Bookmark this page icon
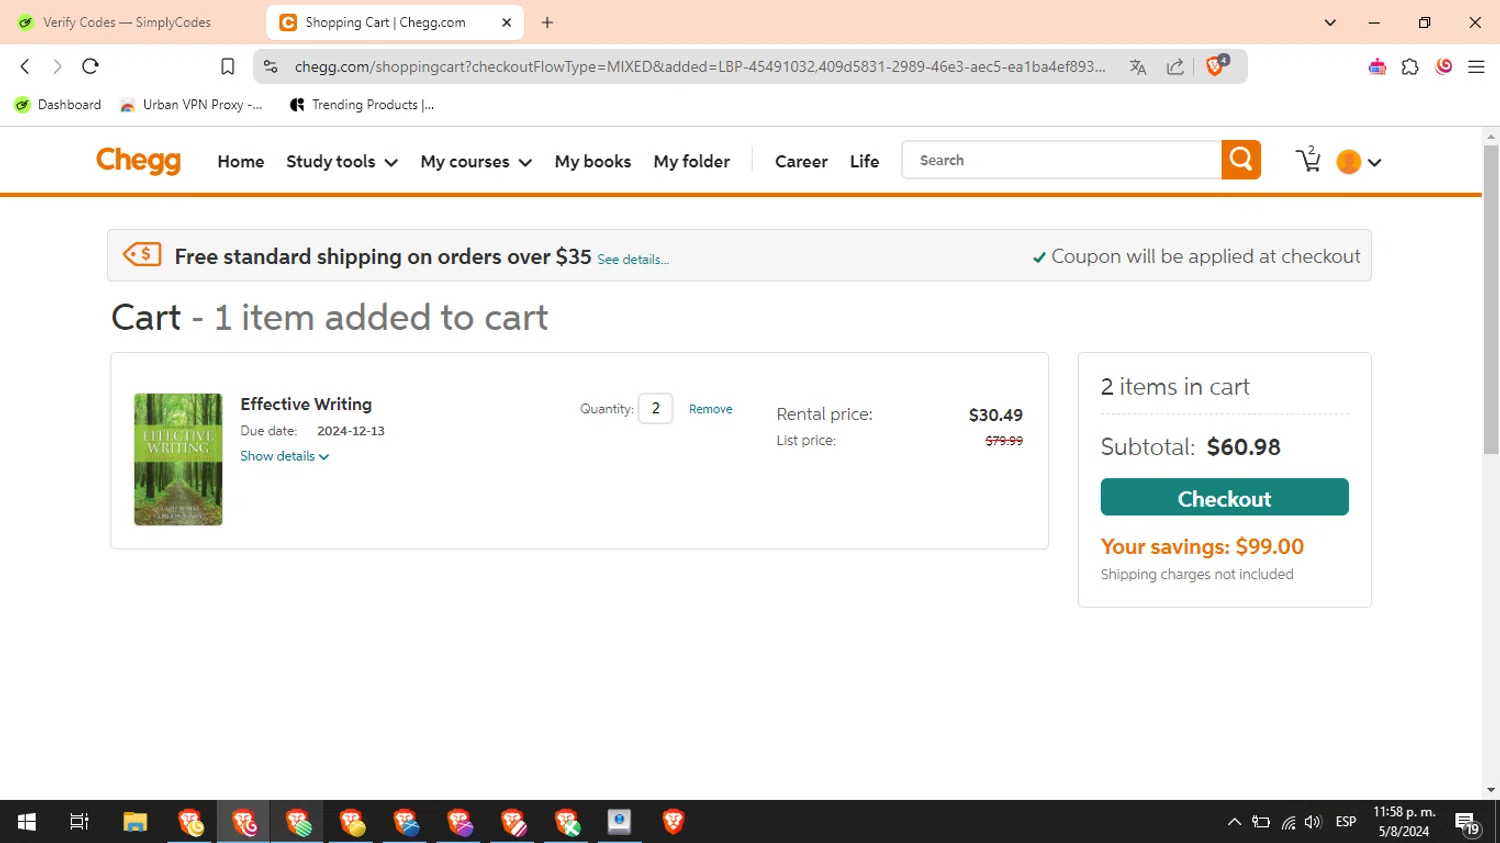The width and height of the screenshot is (1500, 843). click(x=228, y=66)
